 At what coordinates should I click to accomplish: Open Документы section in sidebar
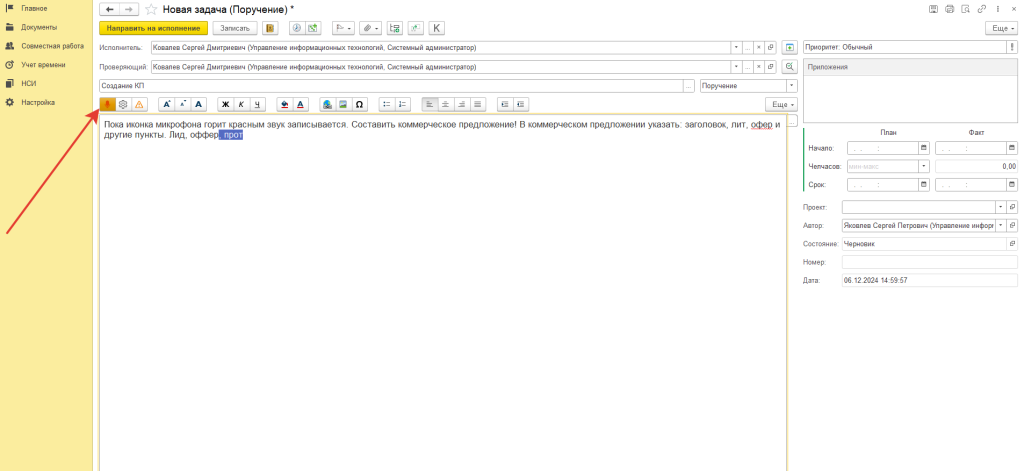pos(39,27)
